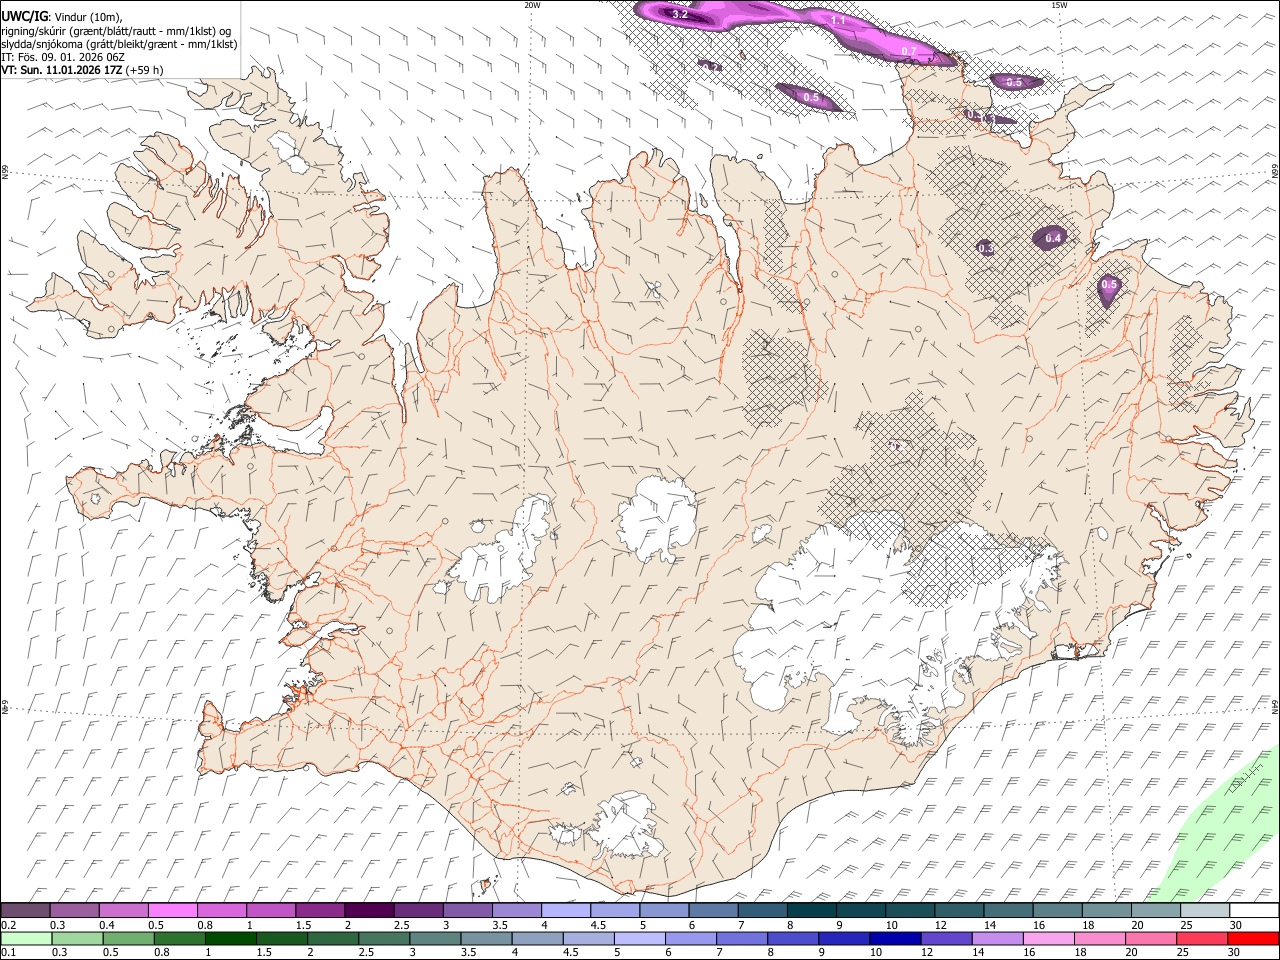The image size is (1280, 960).
Task: Click the 30 value in the upper legend row
Action: (1235, 924)
